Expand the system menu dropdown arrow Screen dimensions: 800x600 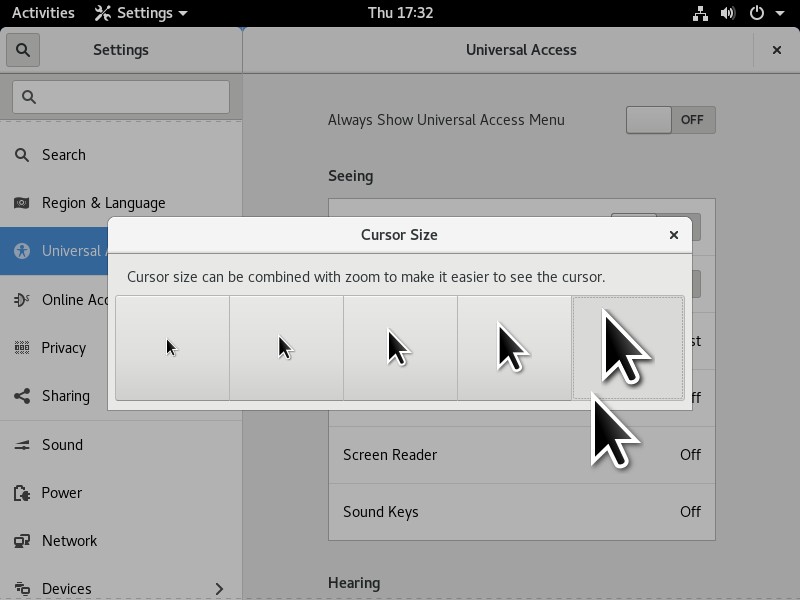pos(779,13)
